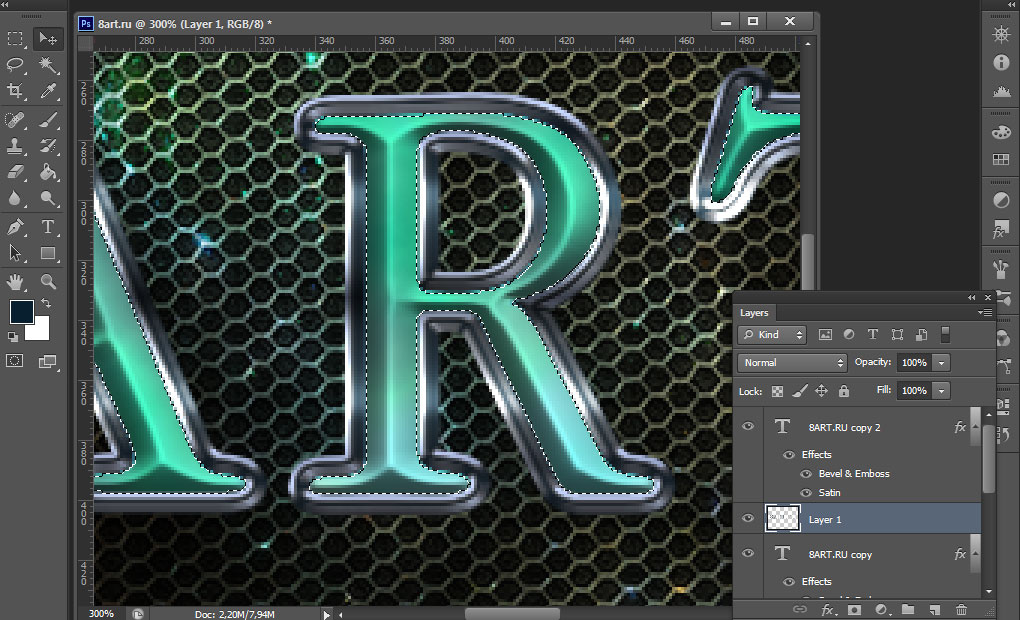The width and height of the screenshot is (1020, 620).
Task: Add a layer mask
Action: click(x=854, y=610)
